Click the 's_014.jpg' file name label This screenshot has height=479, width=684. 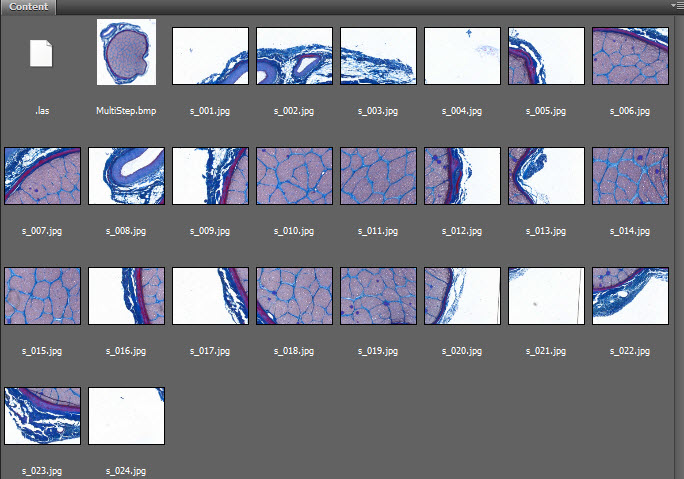click(630, 231)
